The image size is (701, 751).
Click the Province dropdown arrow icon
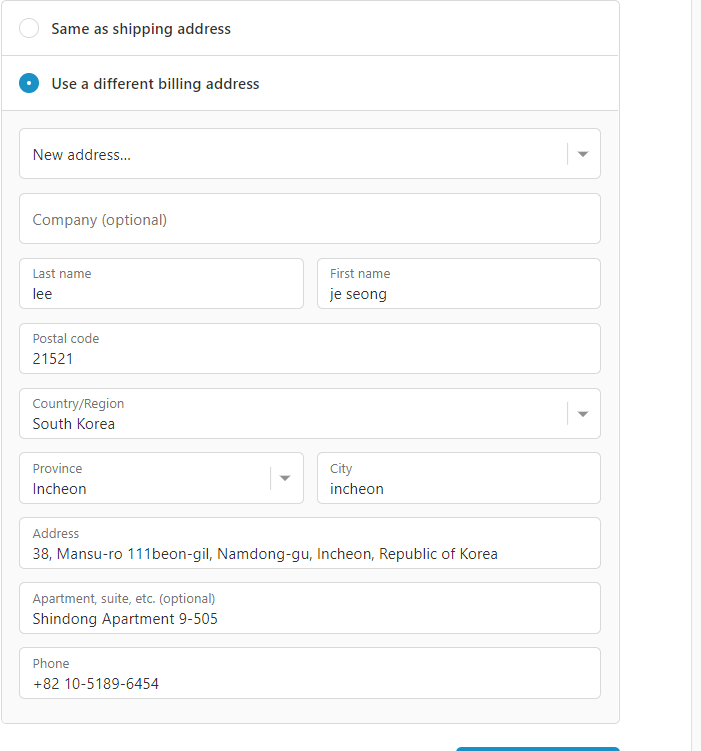285,478
